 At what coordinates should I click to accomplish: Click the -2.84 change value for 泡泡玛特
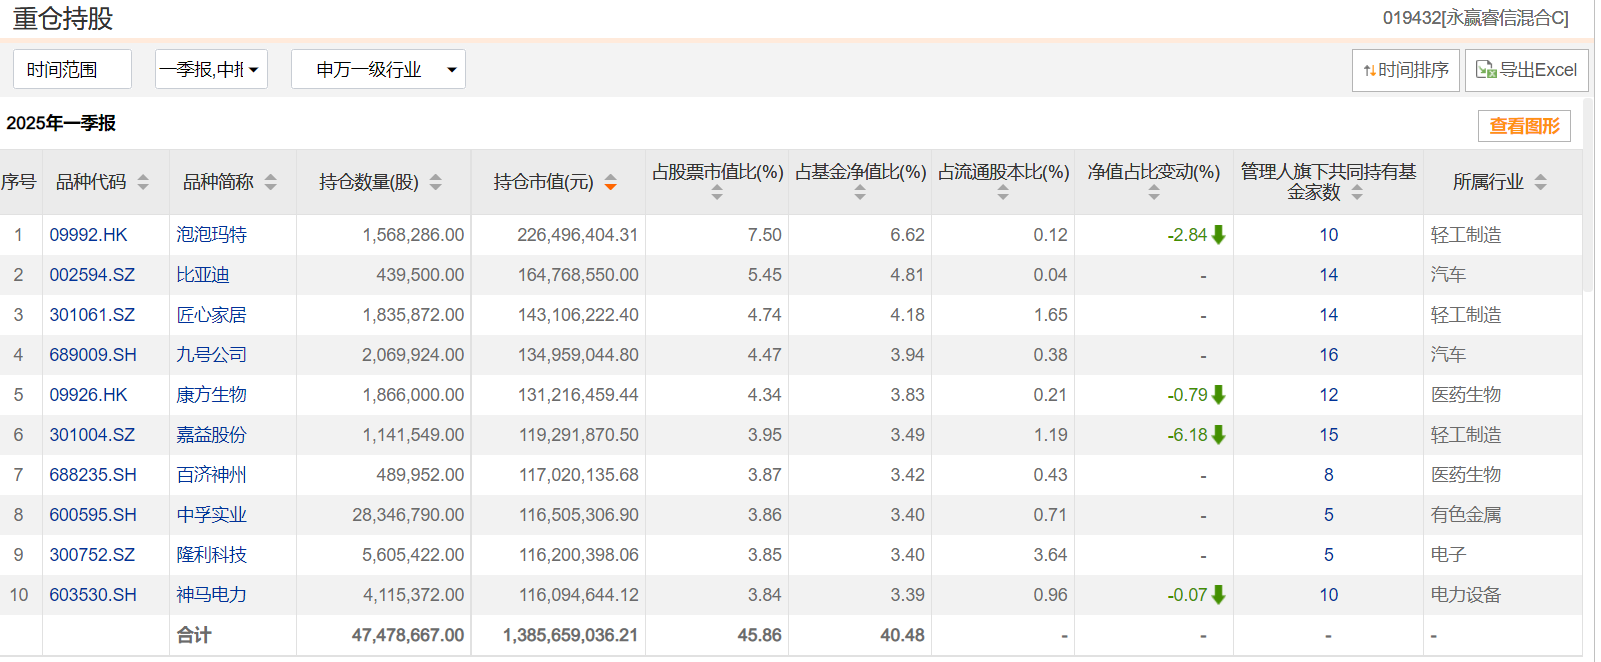[1187, 235]
